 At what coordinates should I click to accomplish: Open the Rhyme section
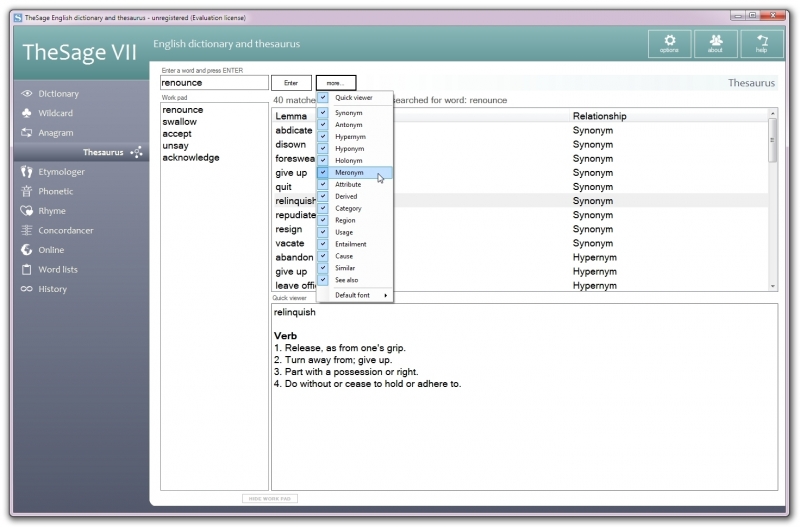[52, 211]
